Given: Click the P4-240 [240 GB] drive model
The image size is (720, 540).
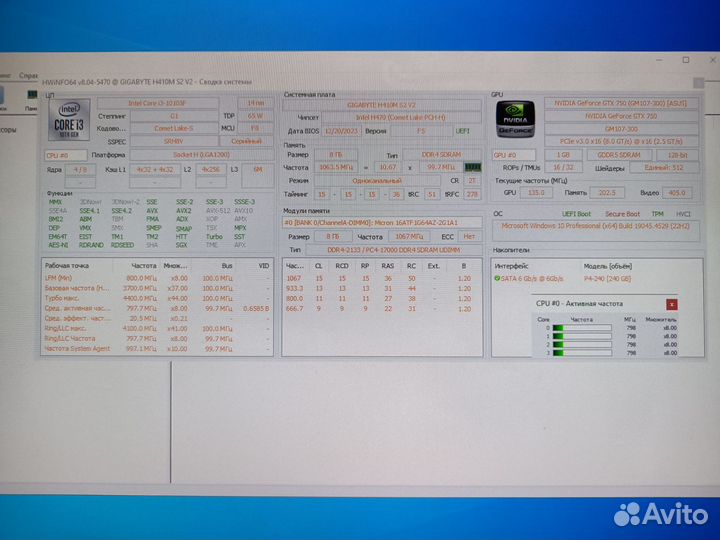Looking at the screenshot, I should [x=607, y=279].
